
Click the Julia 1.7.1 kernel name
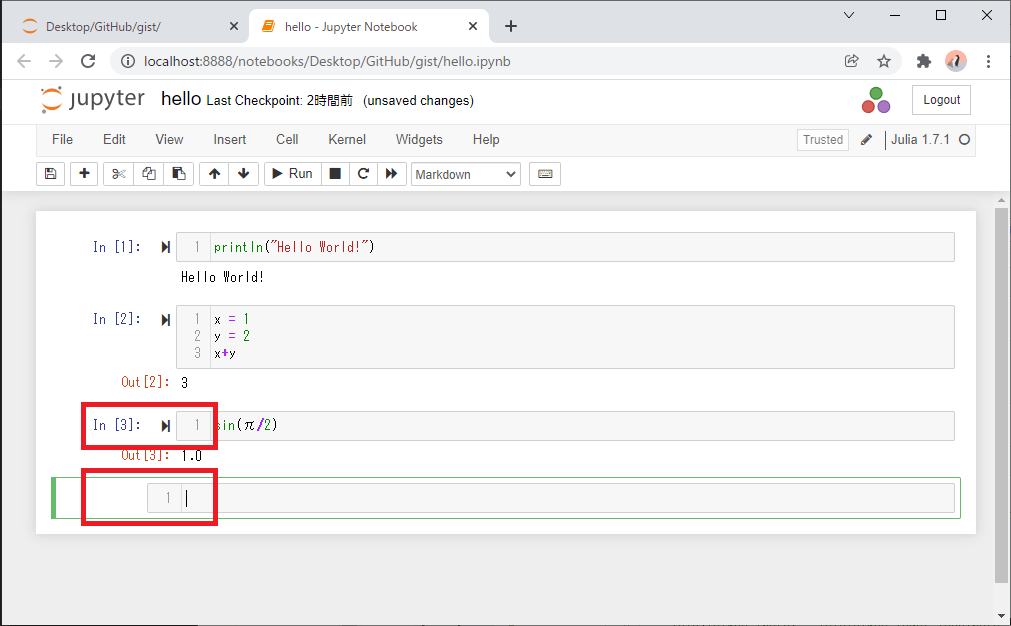pos(920,140)
